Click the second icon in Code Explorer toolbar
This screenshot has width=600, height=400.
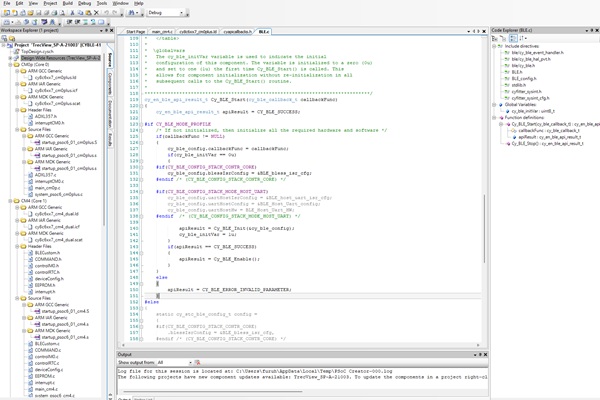point(503,38)
